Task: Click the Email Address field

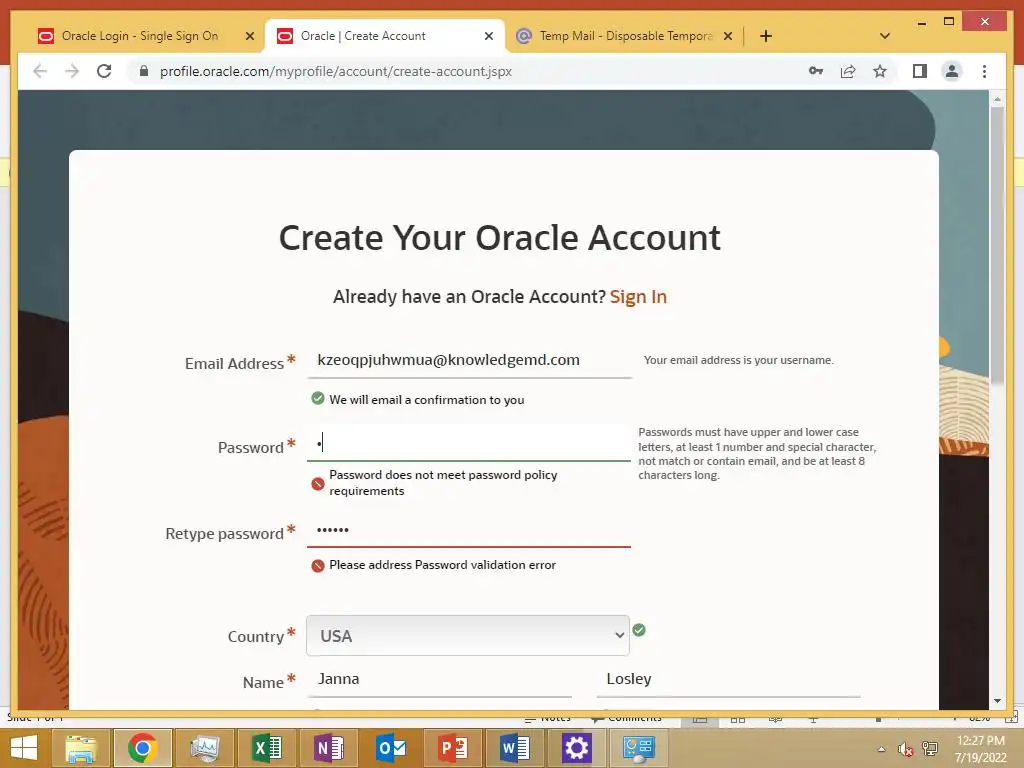Action: click(x=469, y=360)
